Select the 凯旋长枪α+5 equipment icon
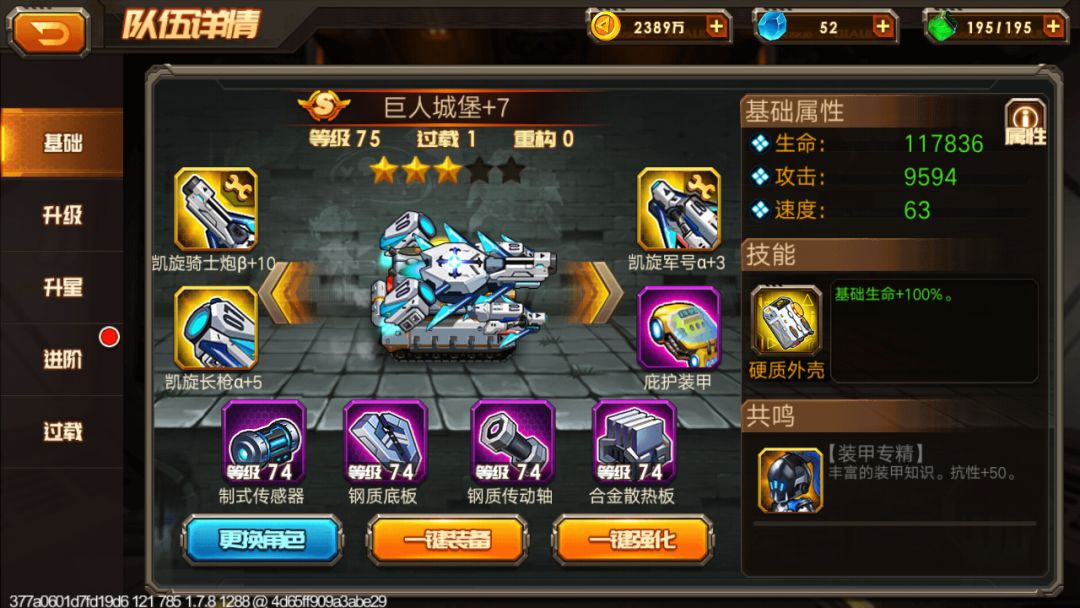1080x608 pixels. tap(216, 328)
